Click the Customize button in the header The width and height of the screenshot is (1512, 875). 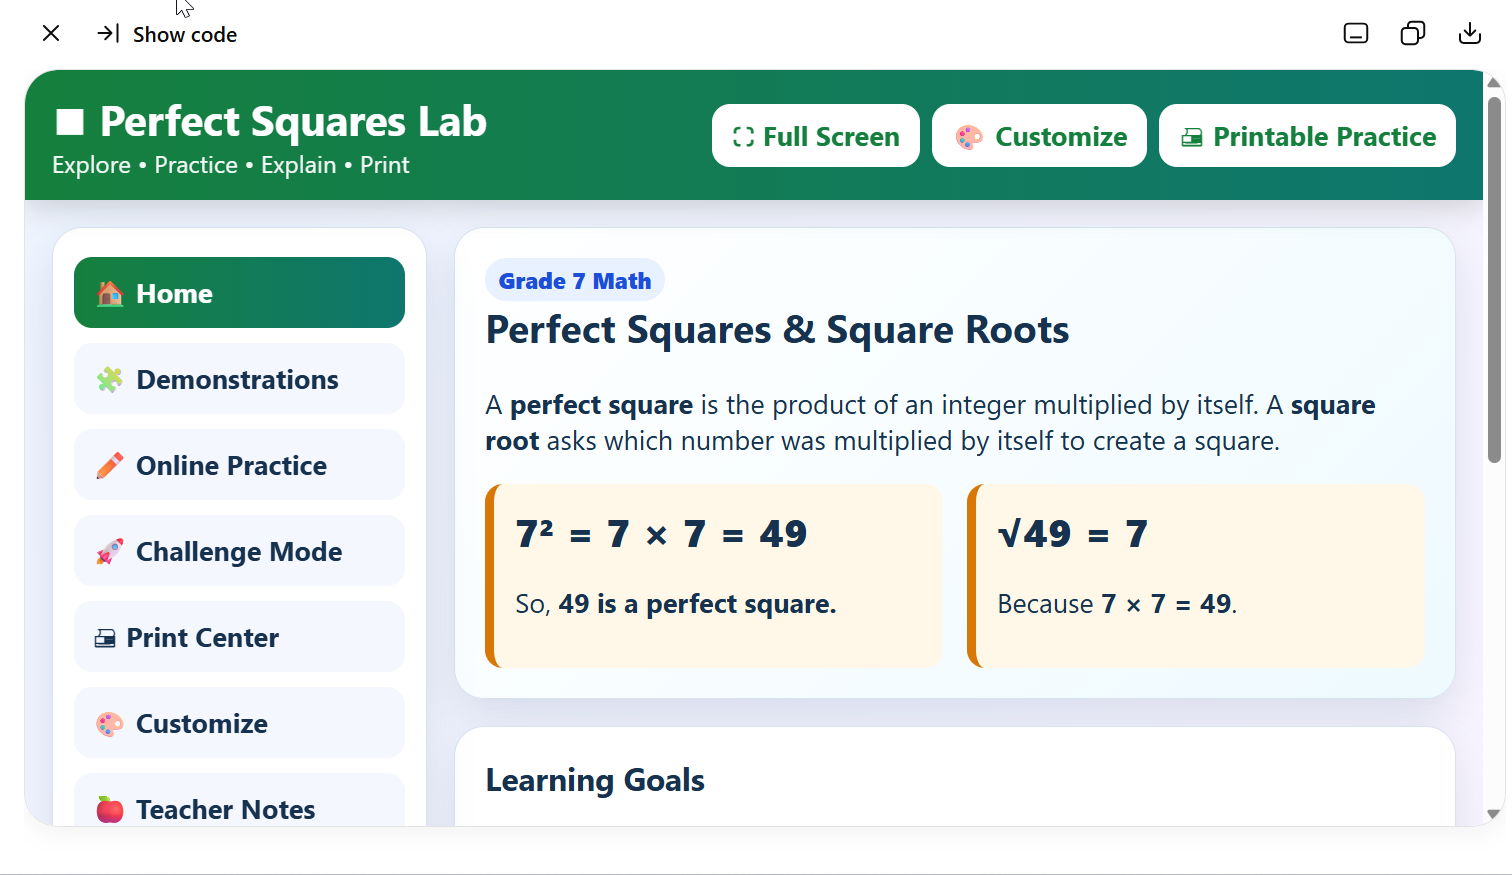click(1039, 136)
